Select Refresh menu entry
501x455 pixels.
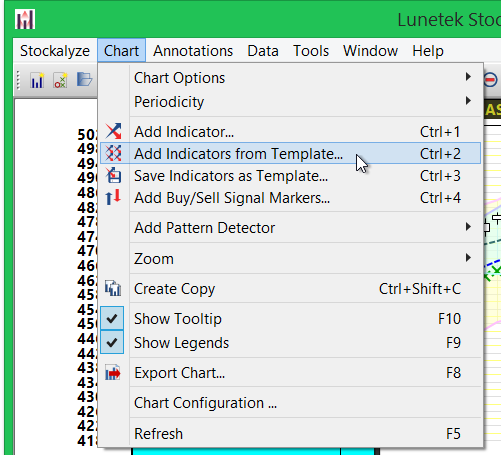(290, 434)
